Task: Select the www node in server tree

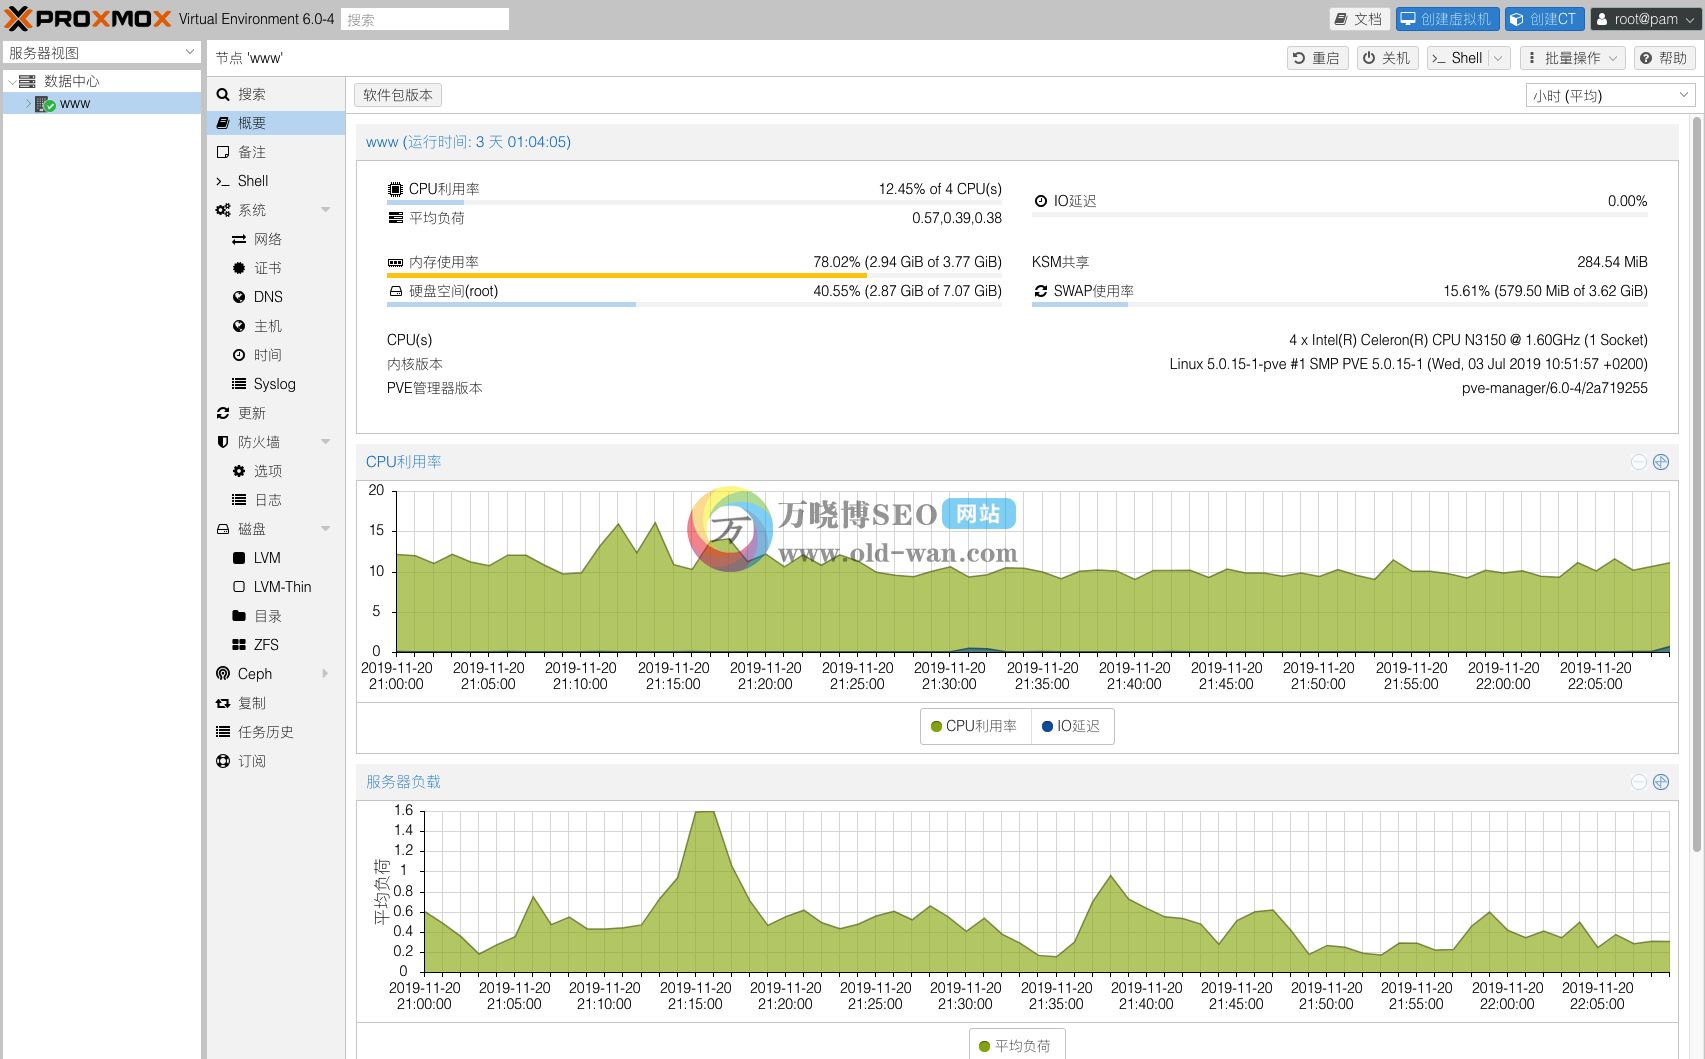Action: (102, 104)
